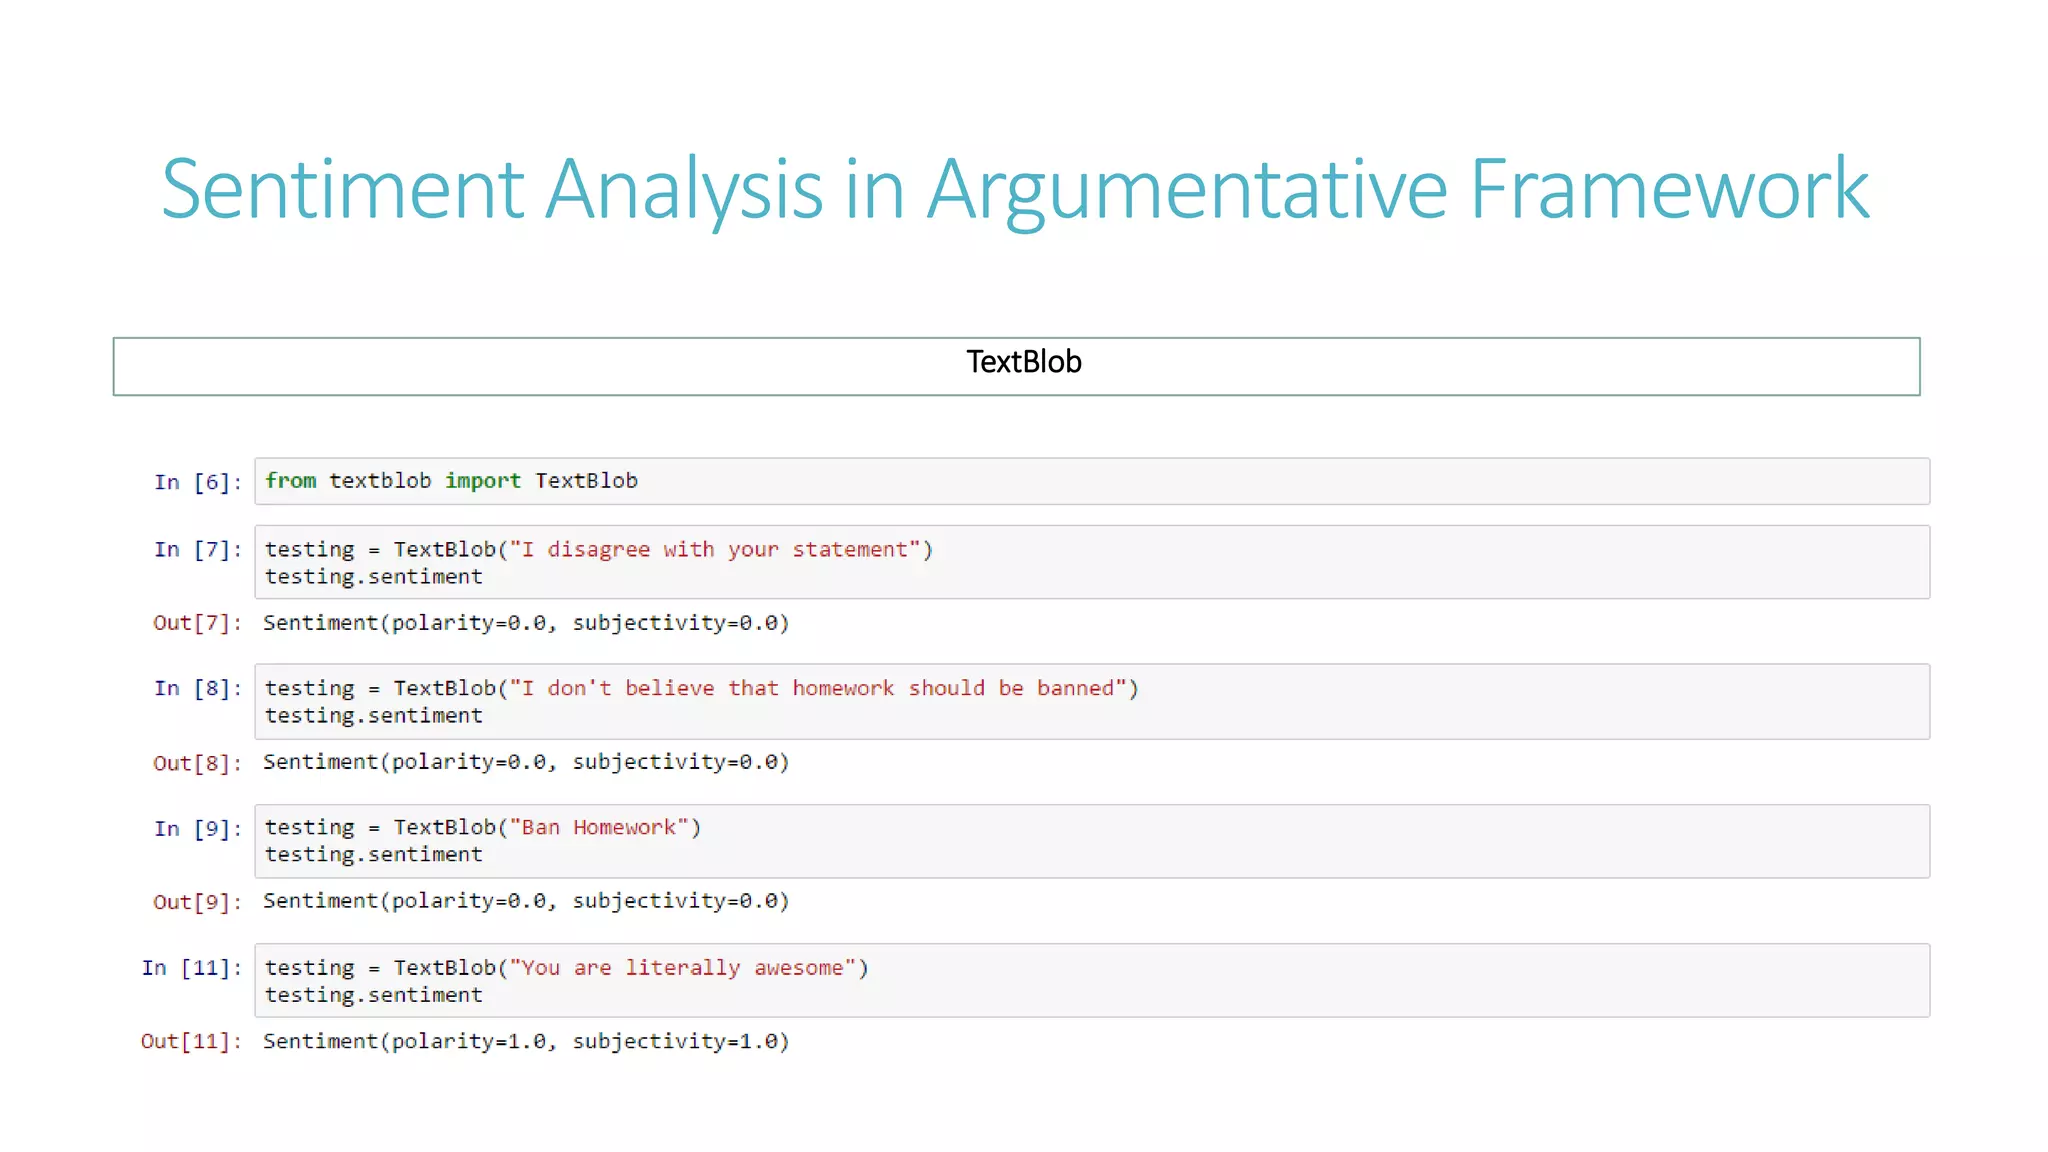Click the In [6] prompt label
The height and width of the screenshot is (1152, 2048).
coord(197,482)
